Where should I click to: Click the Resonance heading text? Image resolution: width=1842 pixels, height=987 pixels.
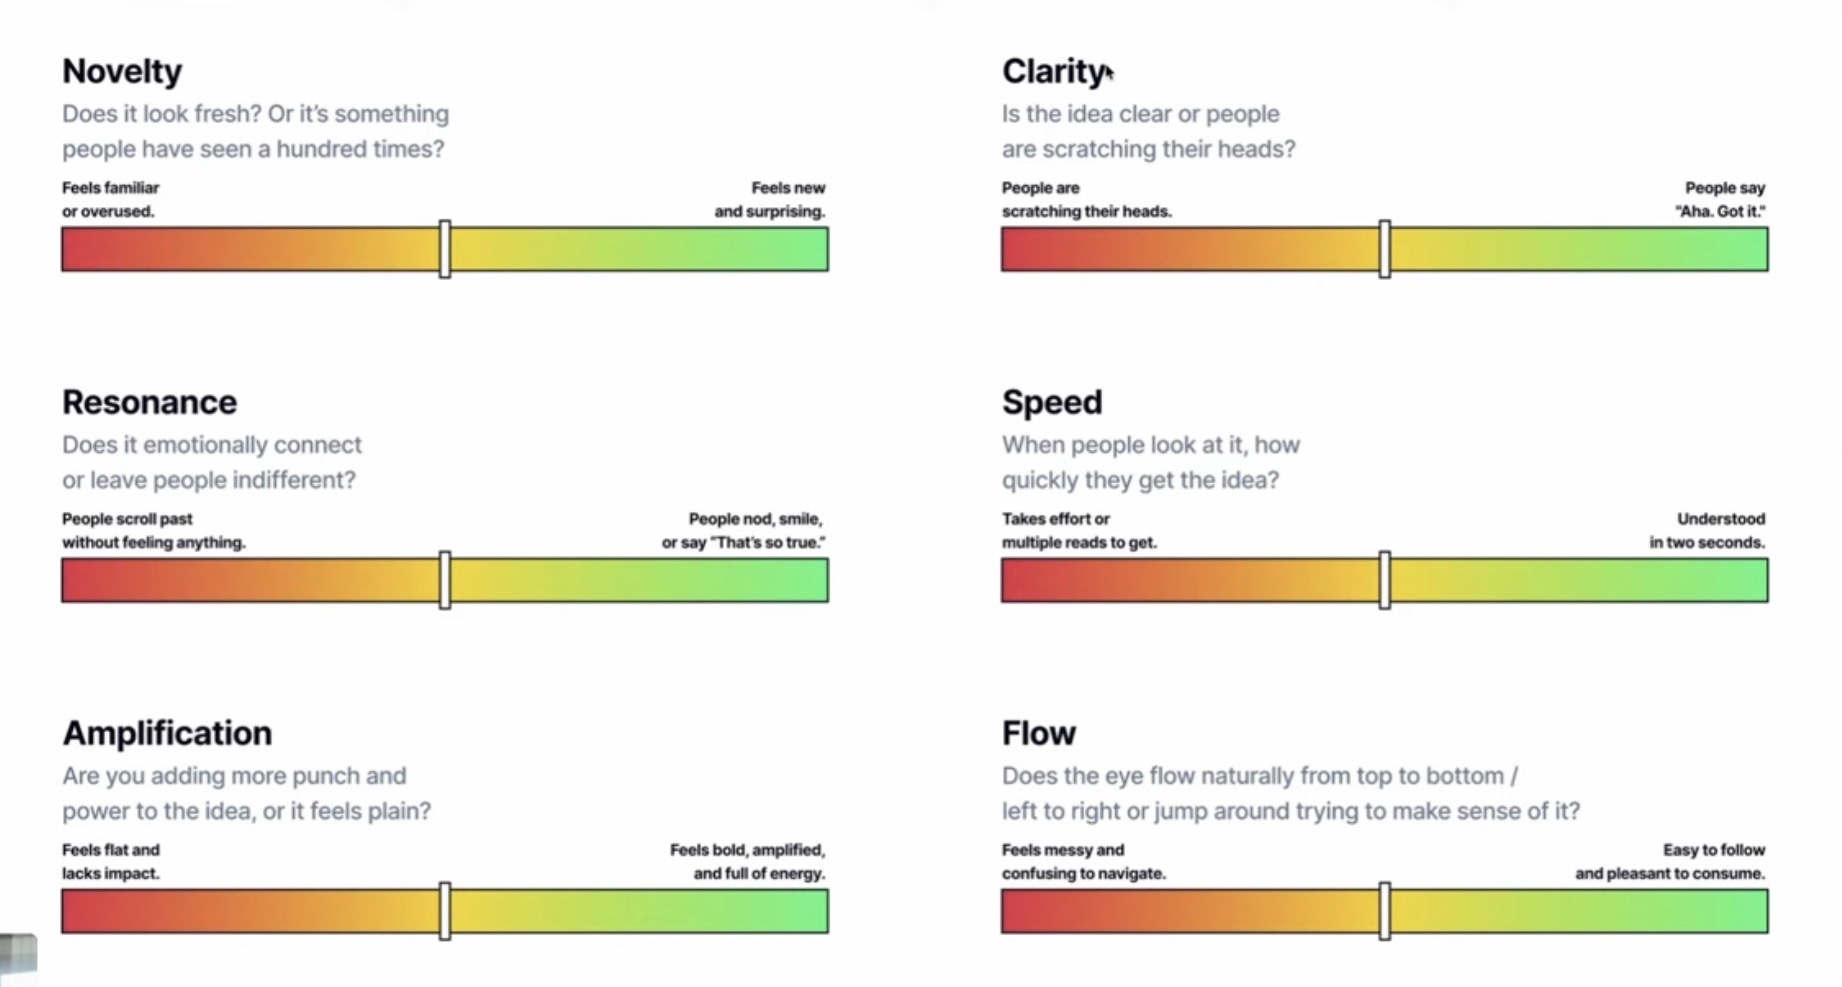149,402
